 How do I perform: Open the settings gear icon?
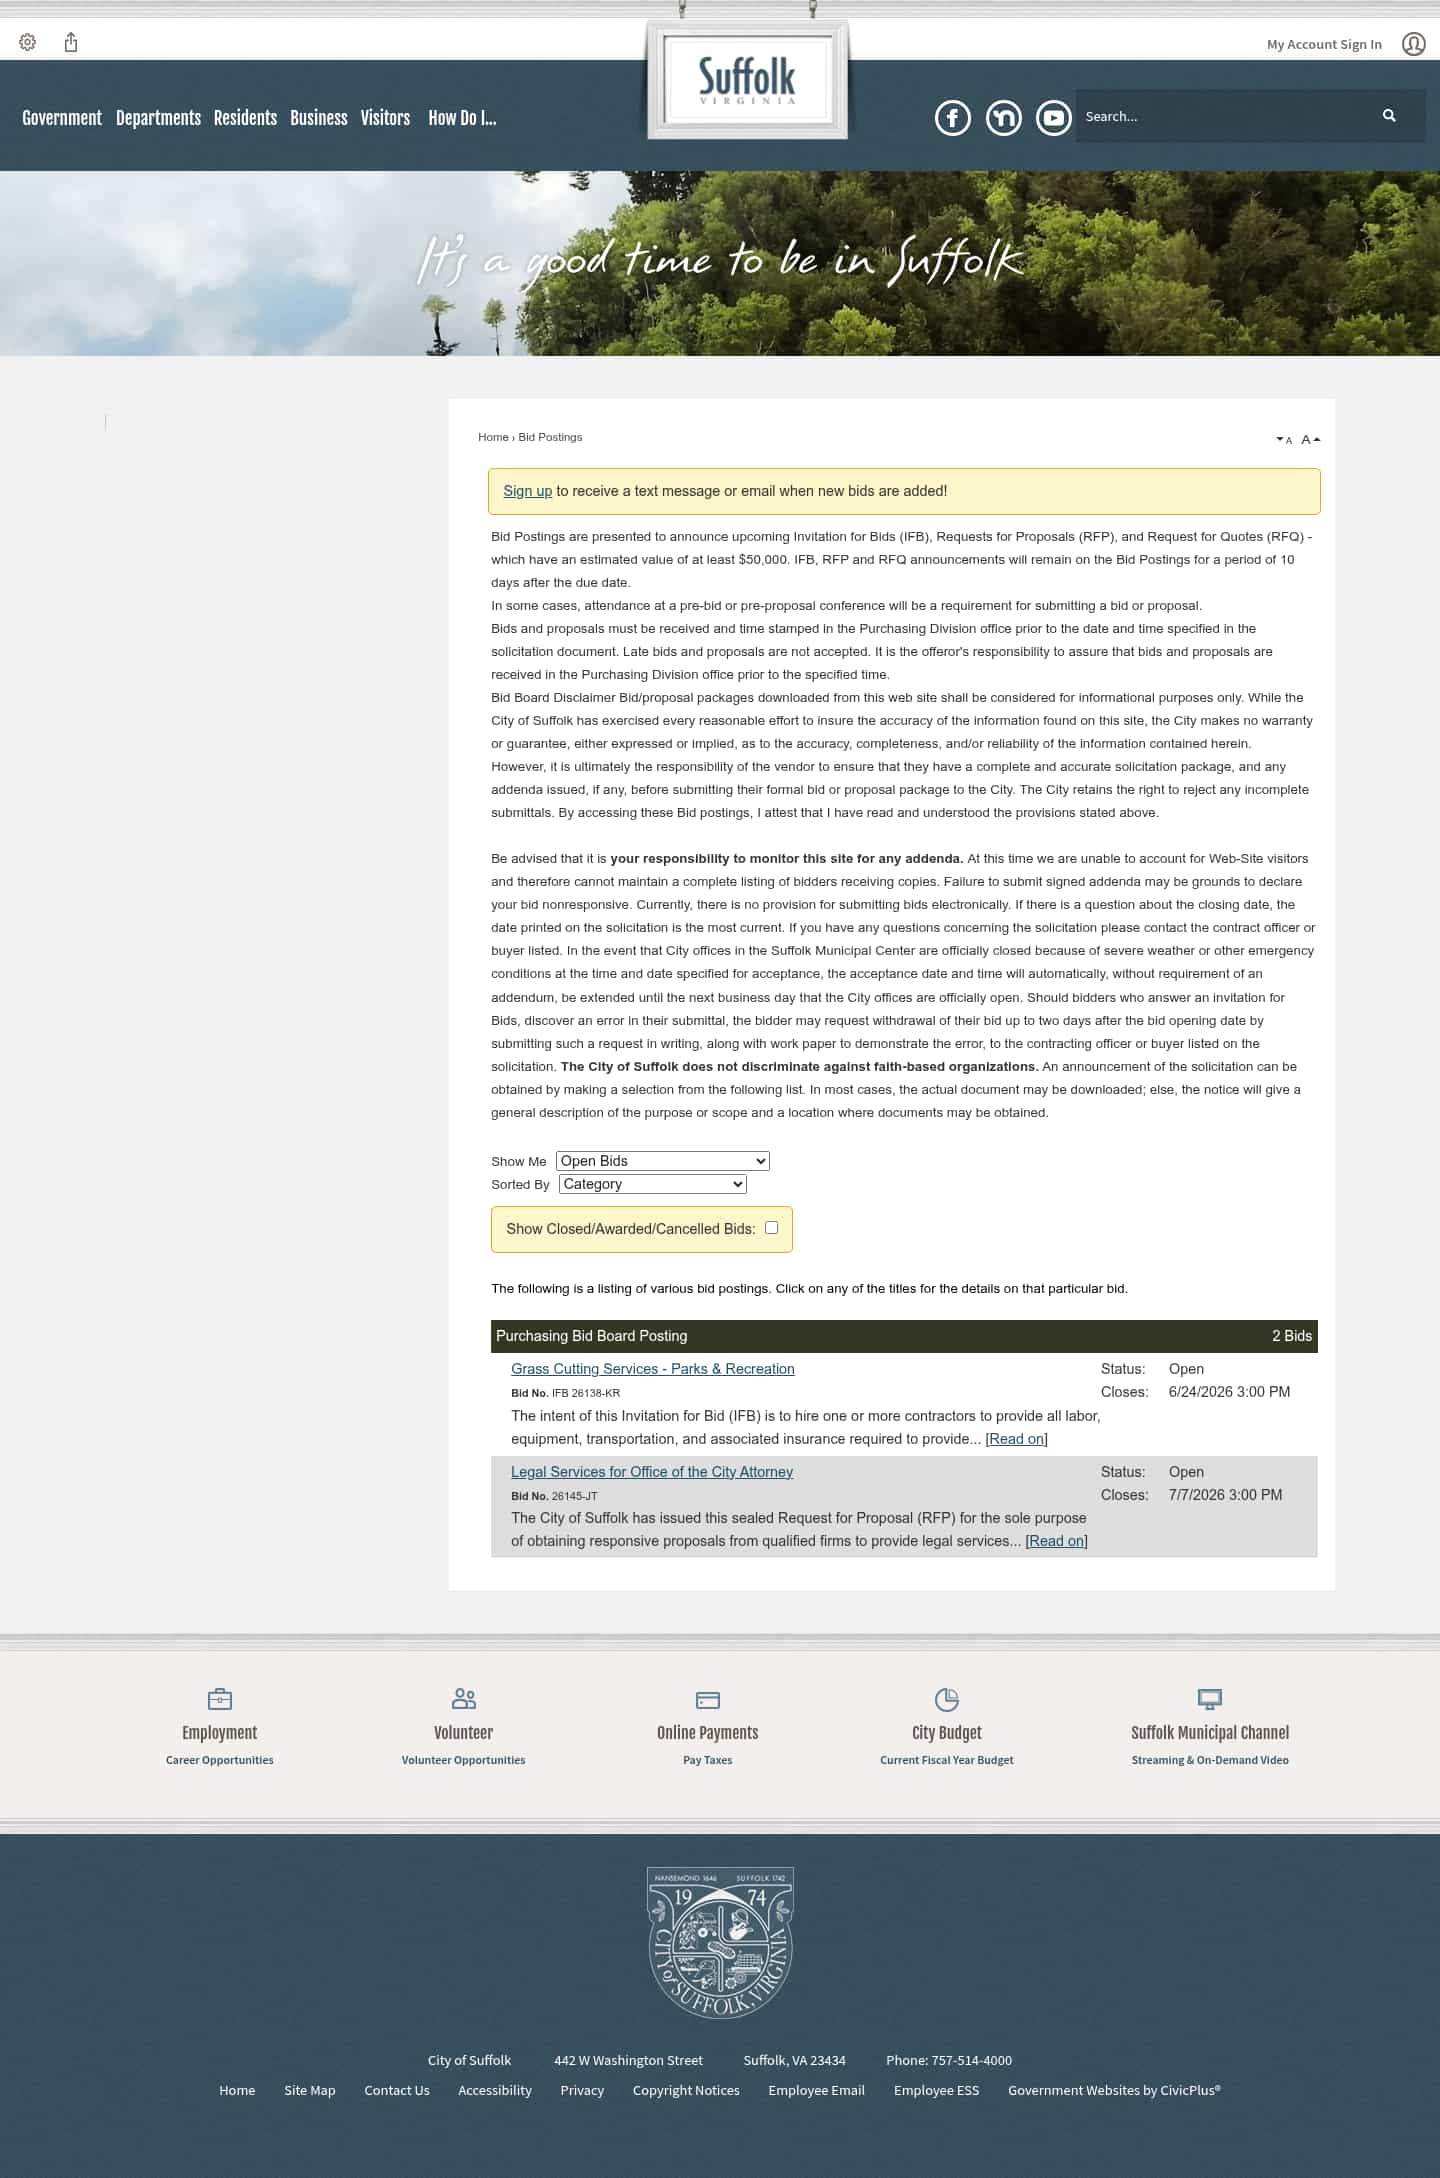click(x=28, y=42)
